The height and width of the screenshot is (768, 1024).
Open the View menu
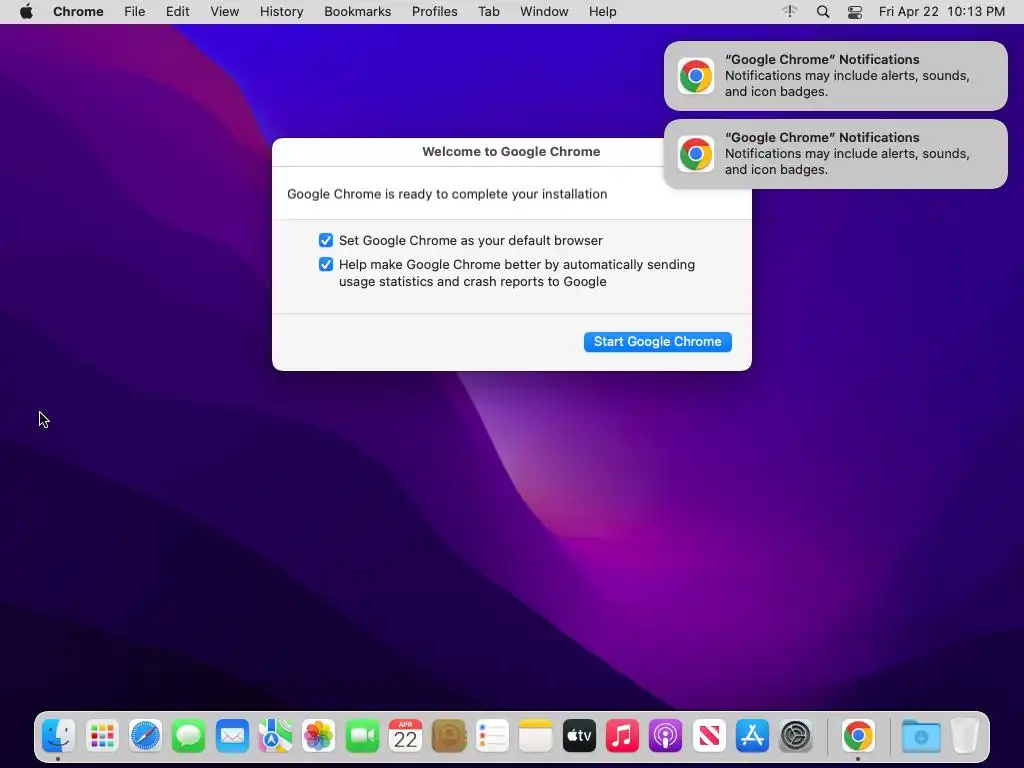pos(225,12)
